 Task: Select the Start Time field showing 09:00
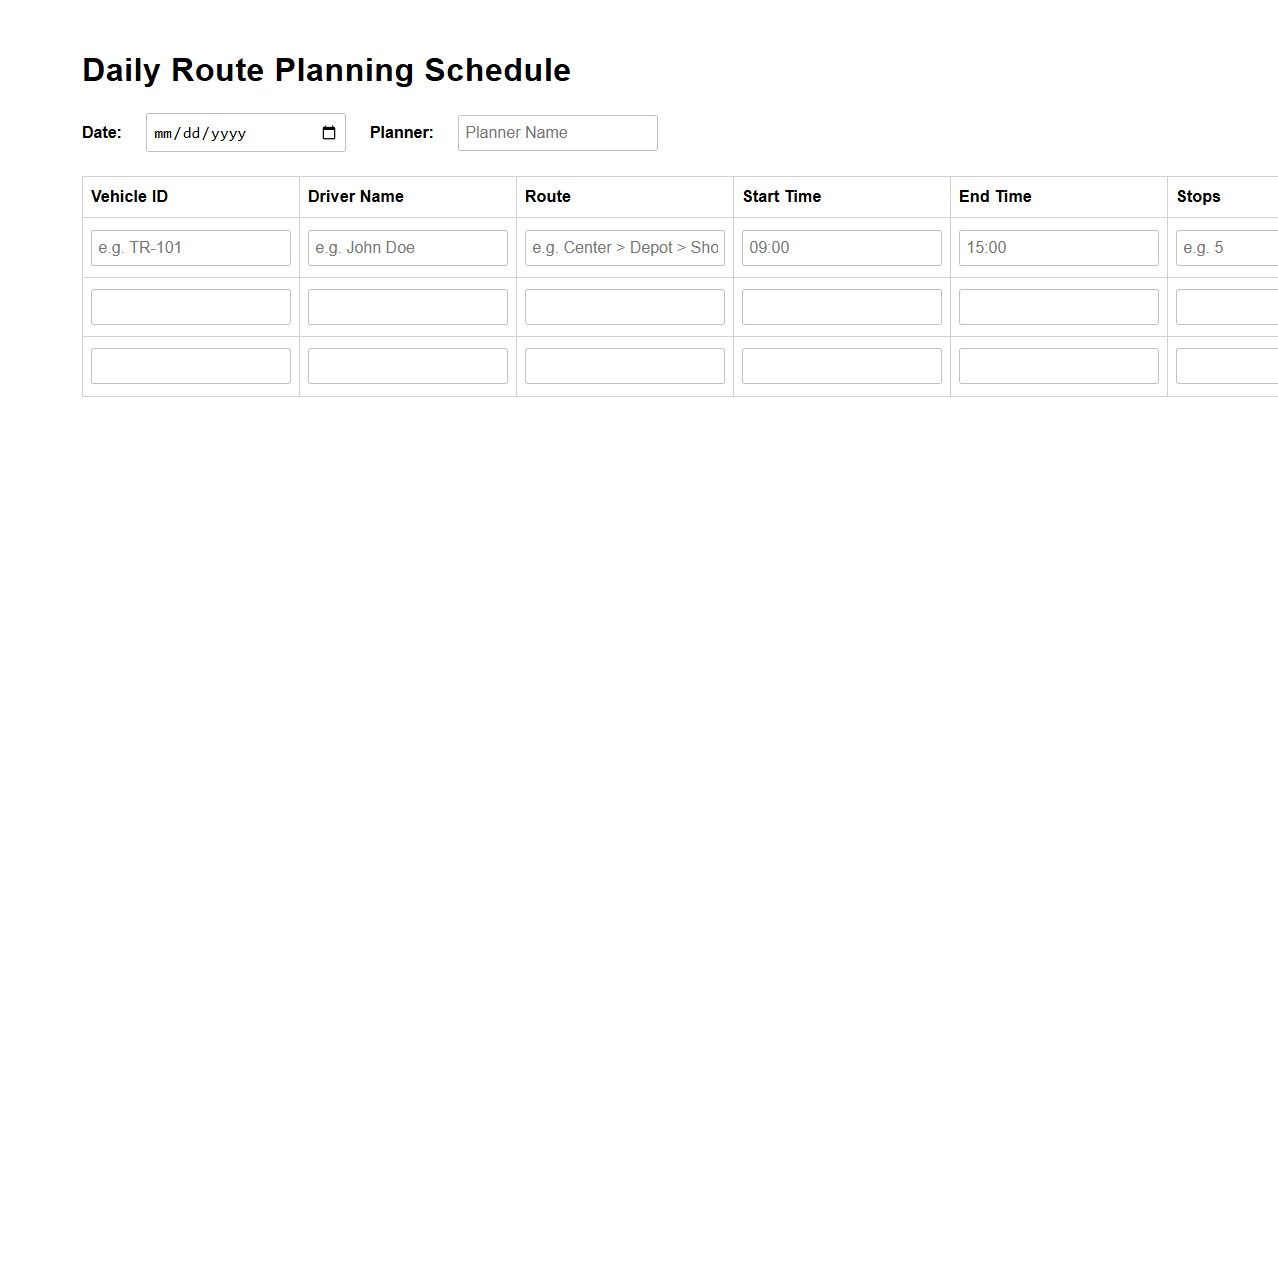point(841,247)
